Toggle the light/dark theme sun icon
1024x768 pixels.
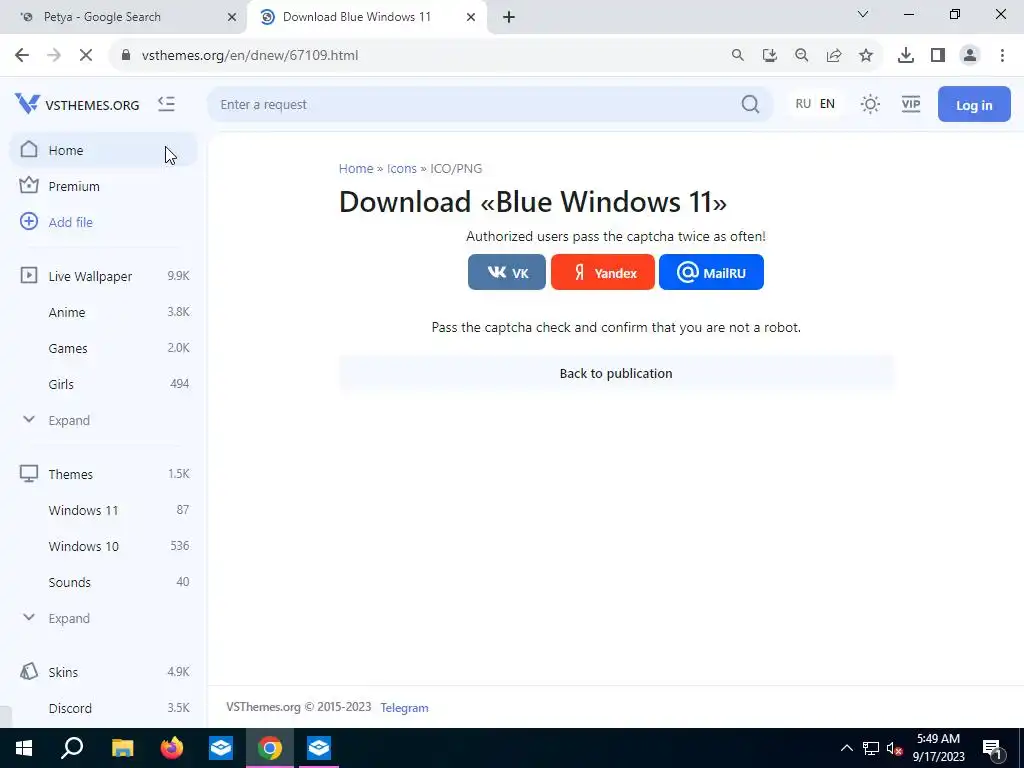[870, 104]
